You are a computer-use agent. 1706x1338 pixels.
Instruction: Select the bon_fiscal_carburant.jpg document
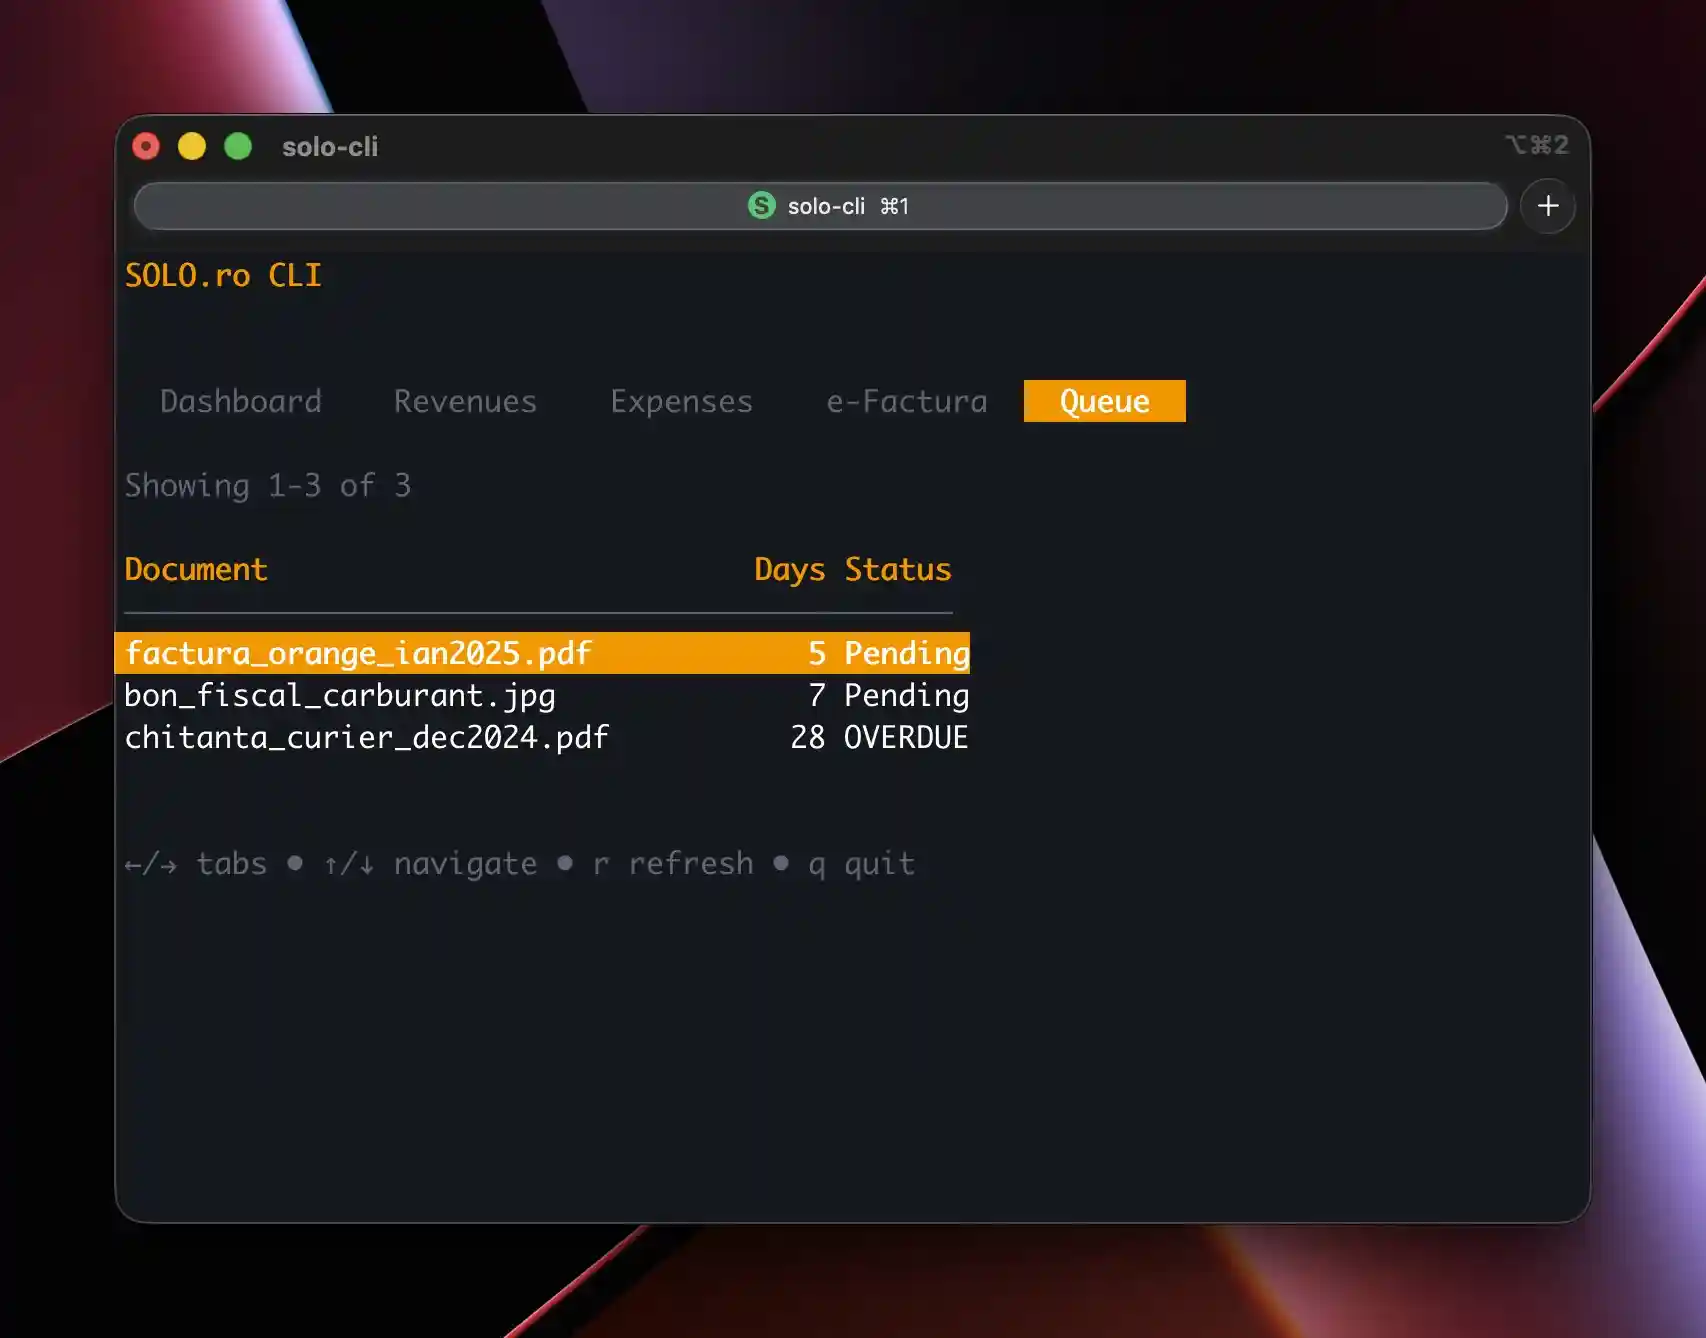click(x=340, y=695)
